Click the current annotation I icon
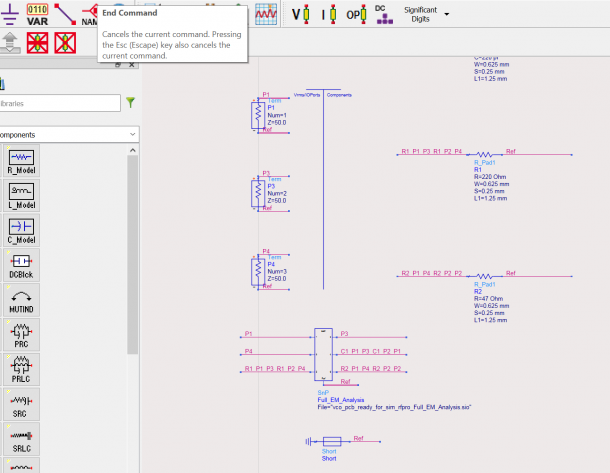This screenshot has height=473, width=610. pos(329,14)
